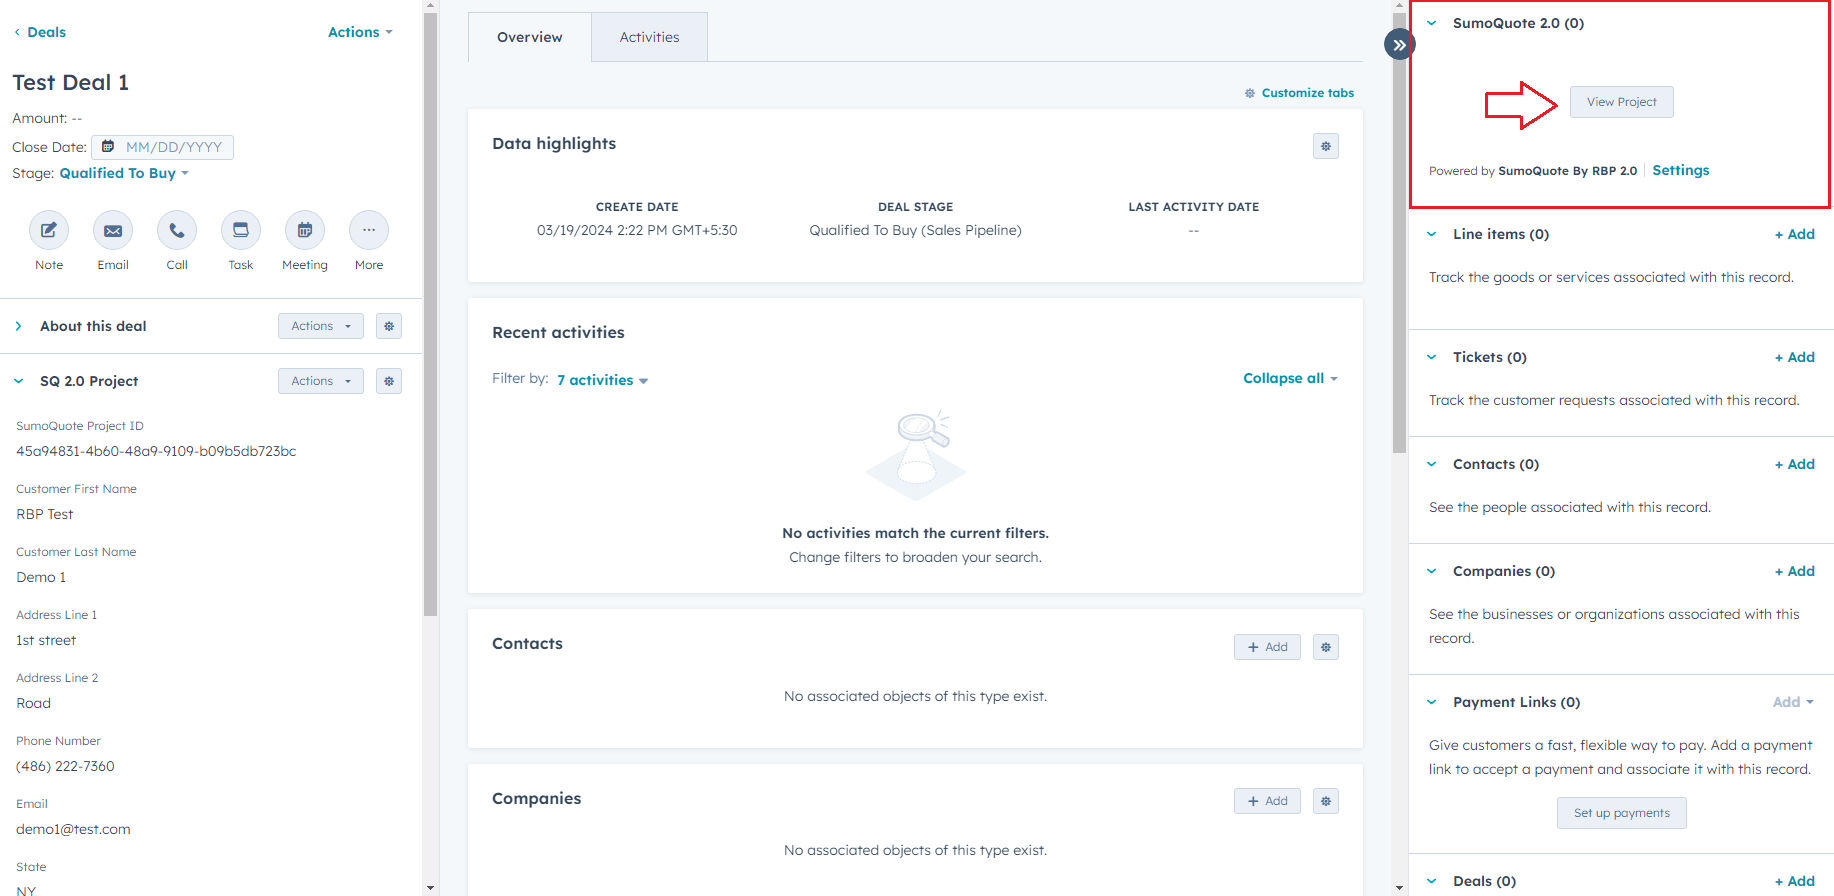Log a Call using phone icon
This screenshot has height=896, width=1834.
[x=177, y=230]
